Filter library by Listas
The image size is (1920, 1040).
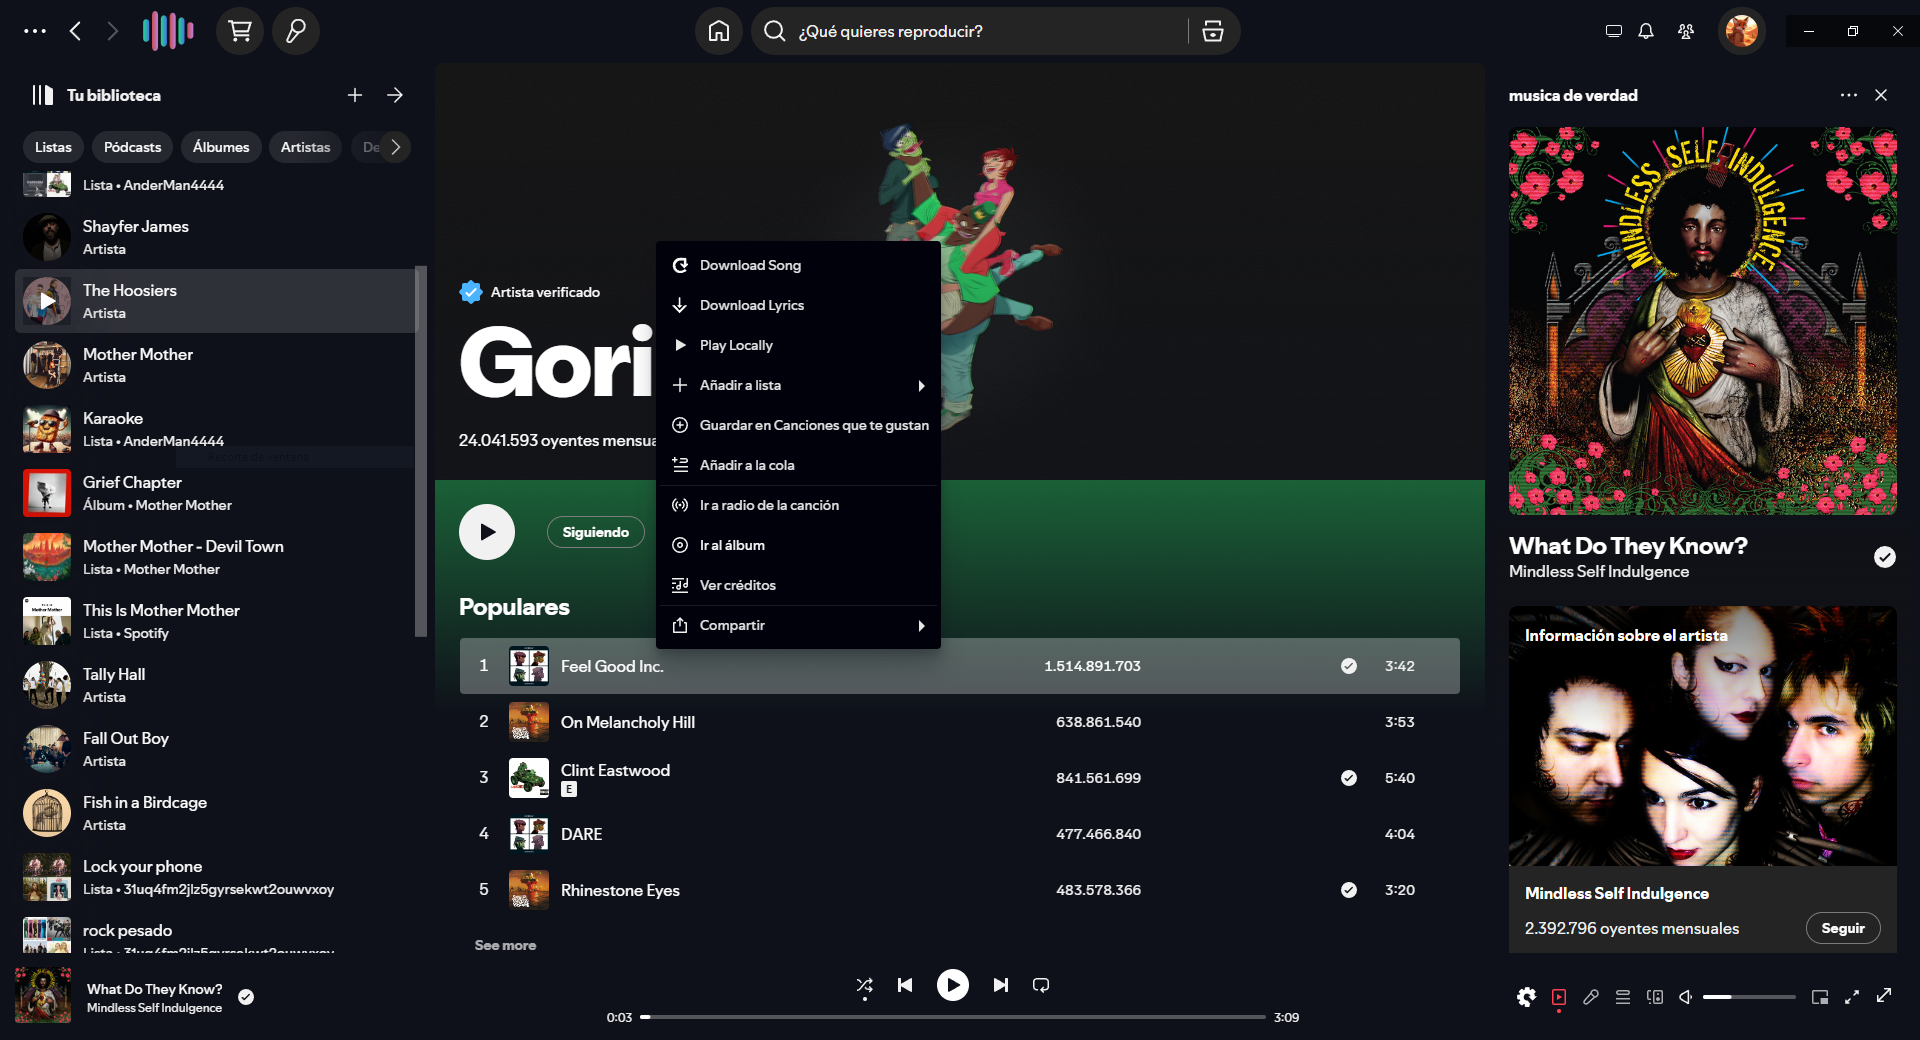point(53,147)
